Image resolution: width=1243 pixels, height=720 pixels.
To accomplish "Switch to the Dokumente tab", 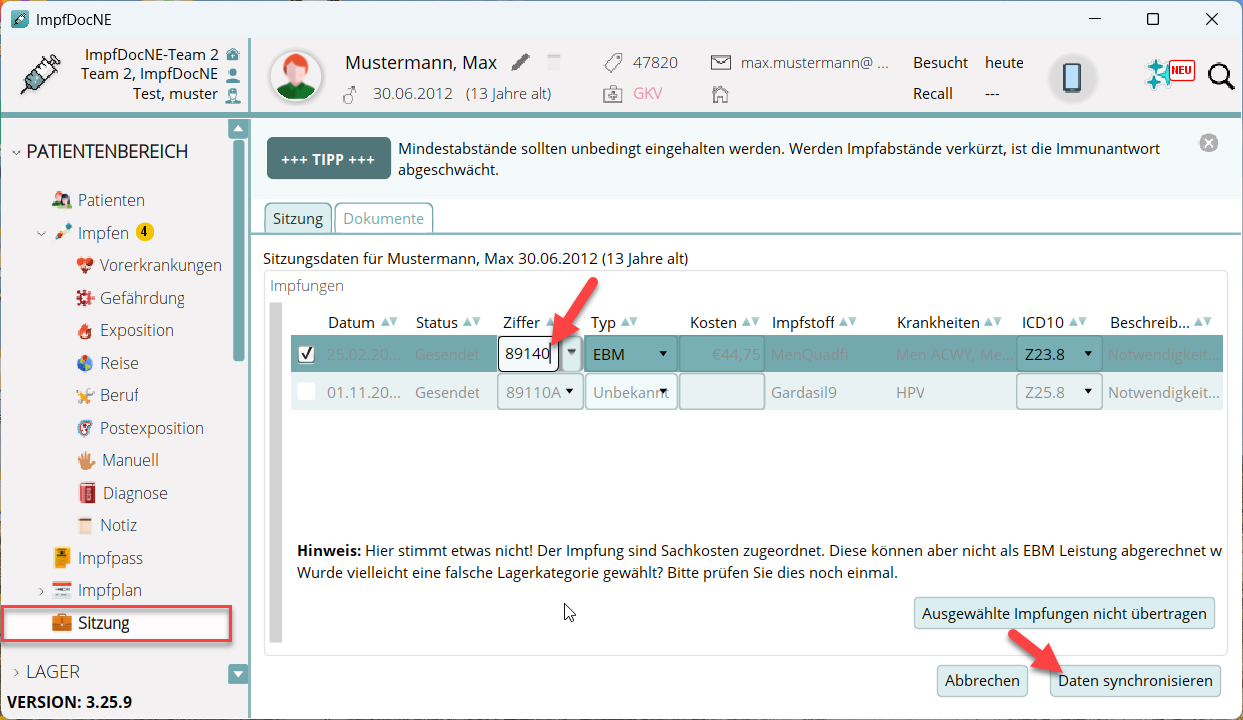I will tap(383, 219).
